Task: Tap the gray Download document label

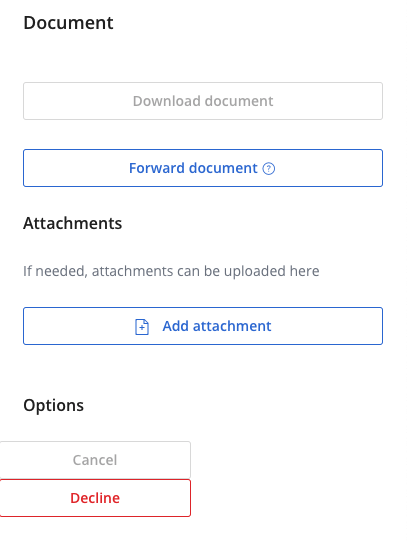Action: (x=203, y=101)
